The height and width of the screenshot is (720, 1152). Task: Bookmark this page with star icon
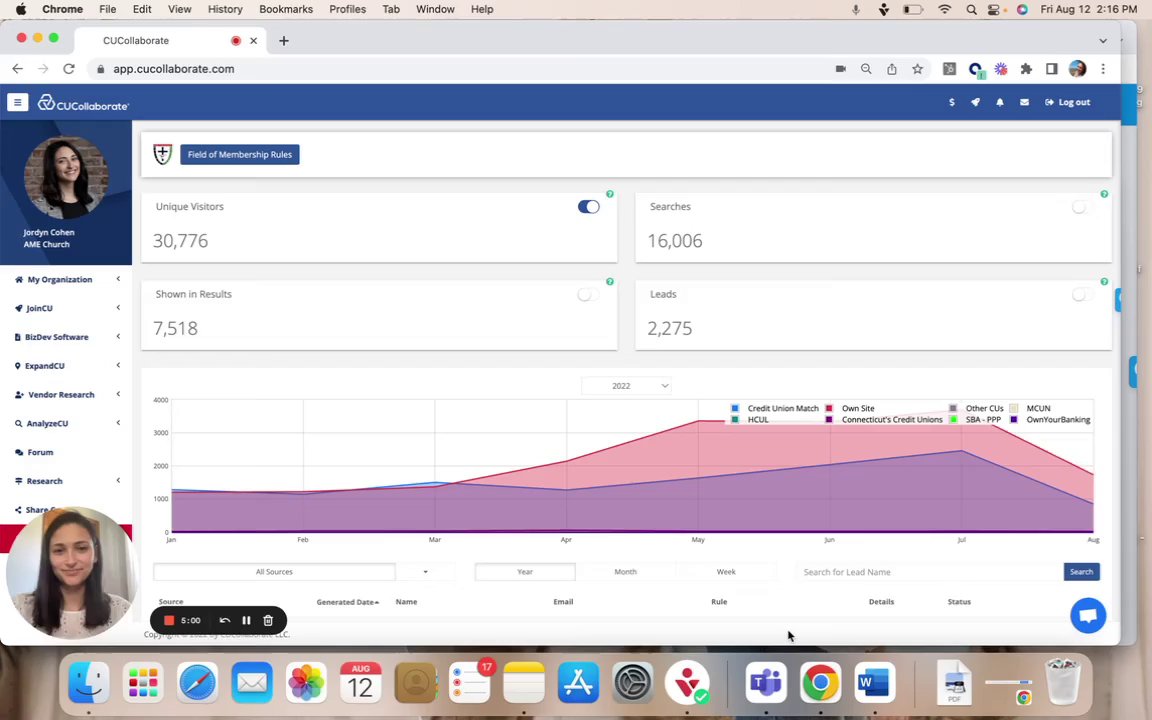click(x=917, y=68)
